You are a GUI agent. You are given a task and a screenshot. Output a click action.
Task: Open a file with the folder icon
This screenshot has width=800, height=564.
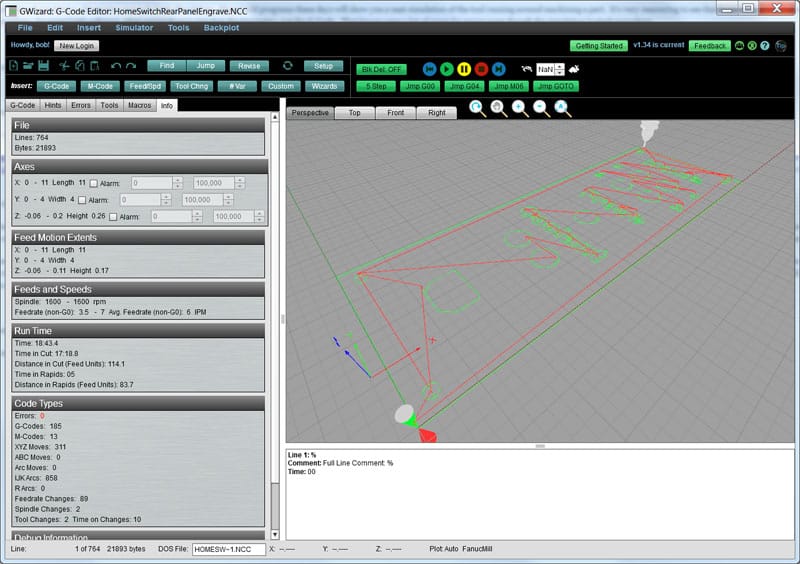(x=28, y=65)
